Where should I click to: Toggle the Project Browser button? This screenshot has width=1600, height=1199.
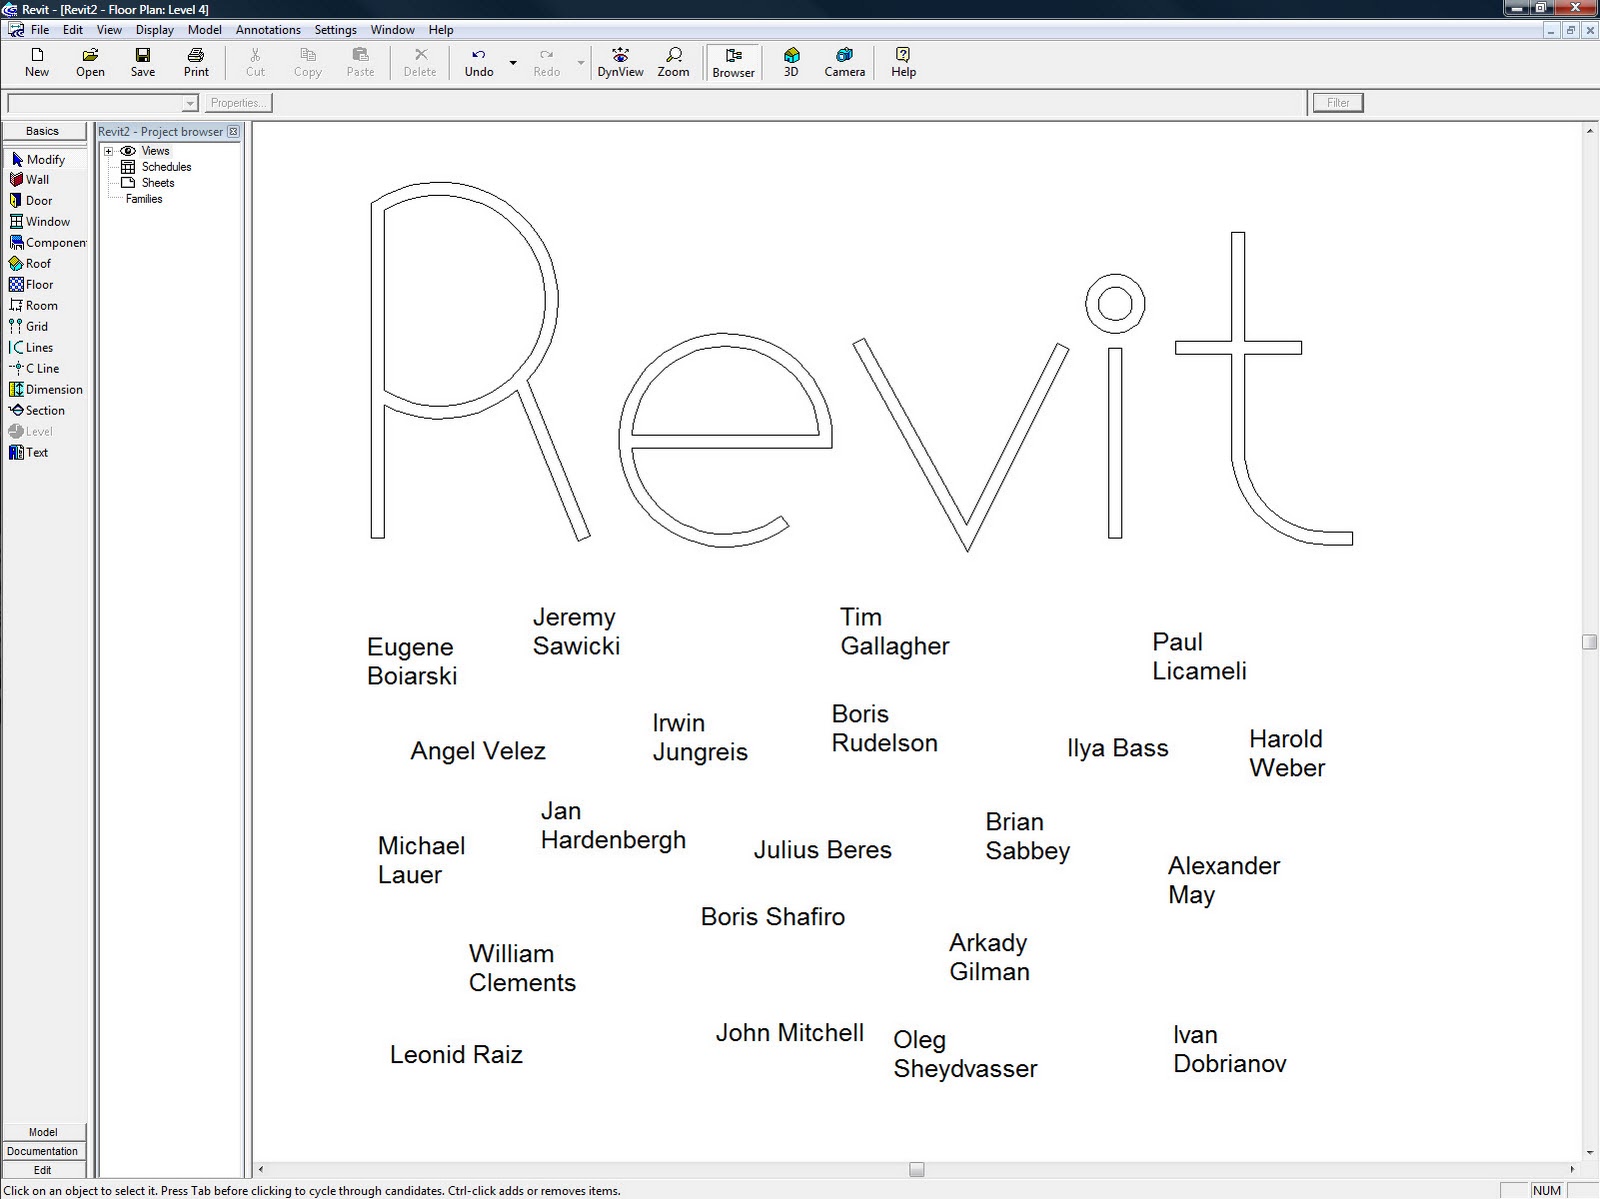[733, 62]
